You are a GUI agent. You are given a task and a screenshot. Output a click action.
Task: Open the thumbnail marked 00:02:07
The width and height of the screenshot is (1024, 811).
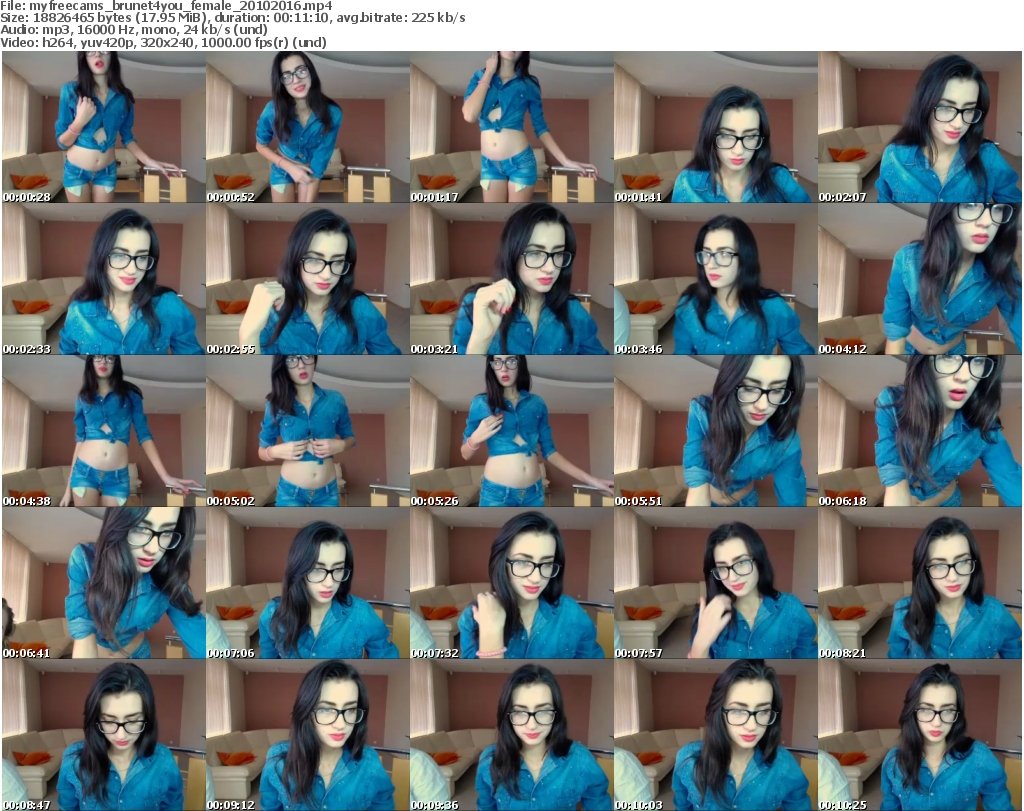920,127
